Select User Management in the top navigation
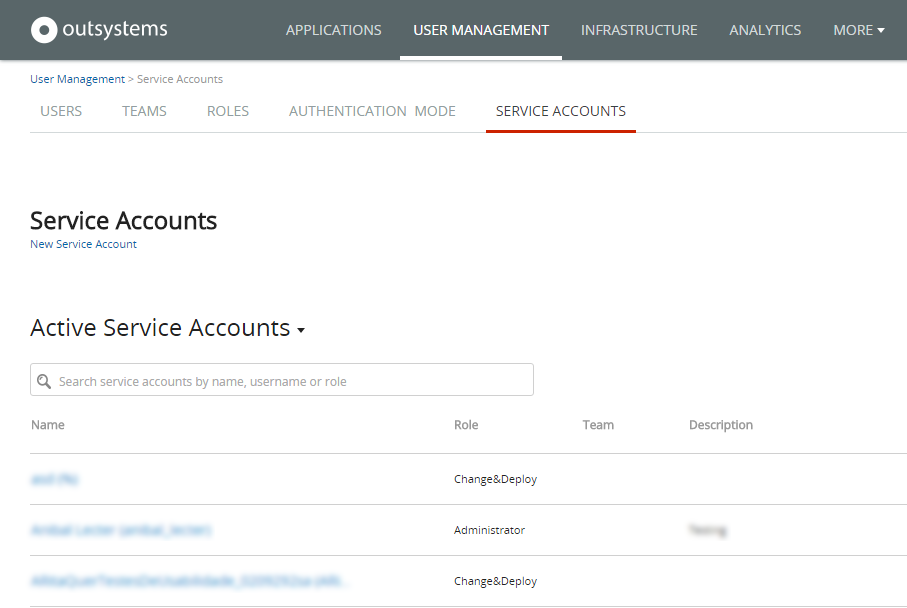This screenshot has height=608, width=907. [x=481, y=30]
